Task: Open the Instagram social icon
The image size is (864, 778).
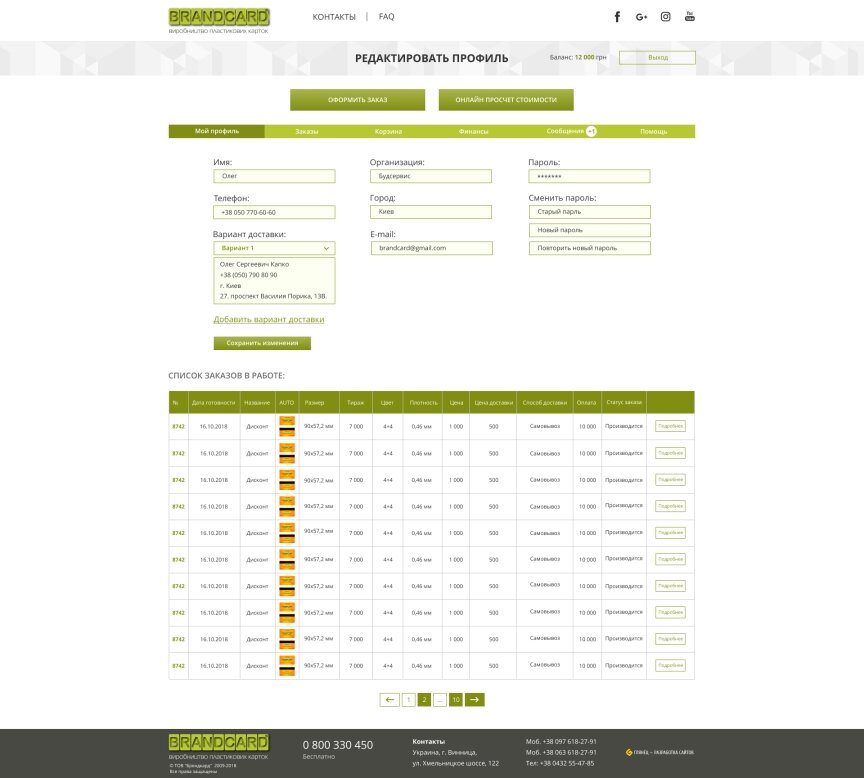Action: point(666,17)
